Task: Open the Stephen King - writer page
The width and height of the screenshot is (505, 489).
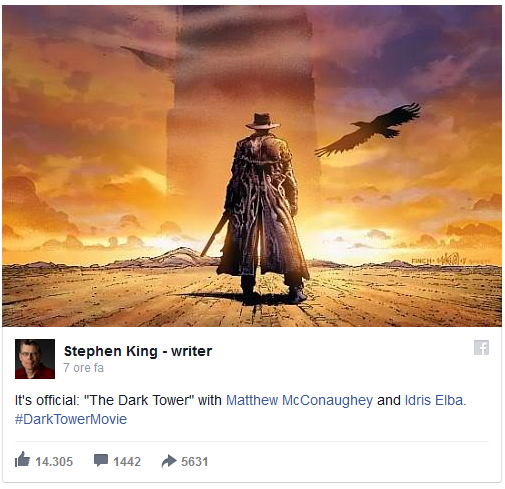Action: [138, 351]
